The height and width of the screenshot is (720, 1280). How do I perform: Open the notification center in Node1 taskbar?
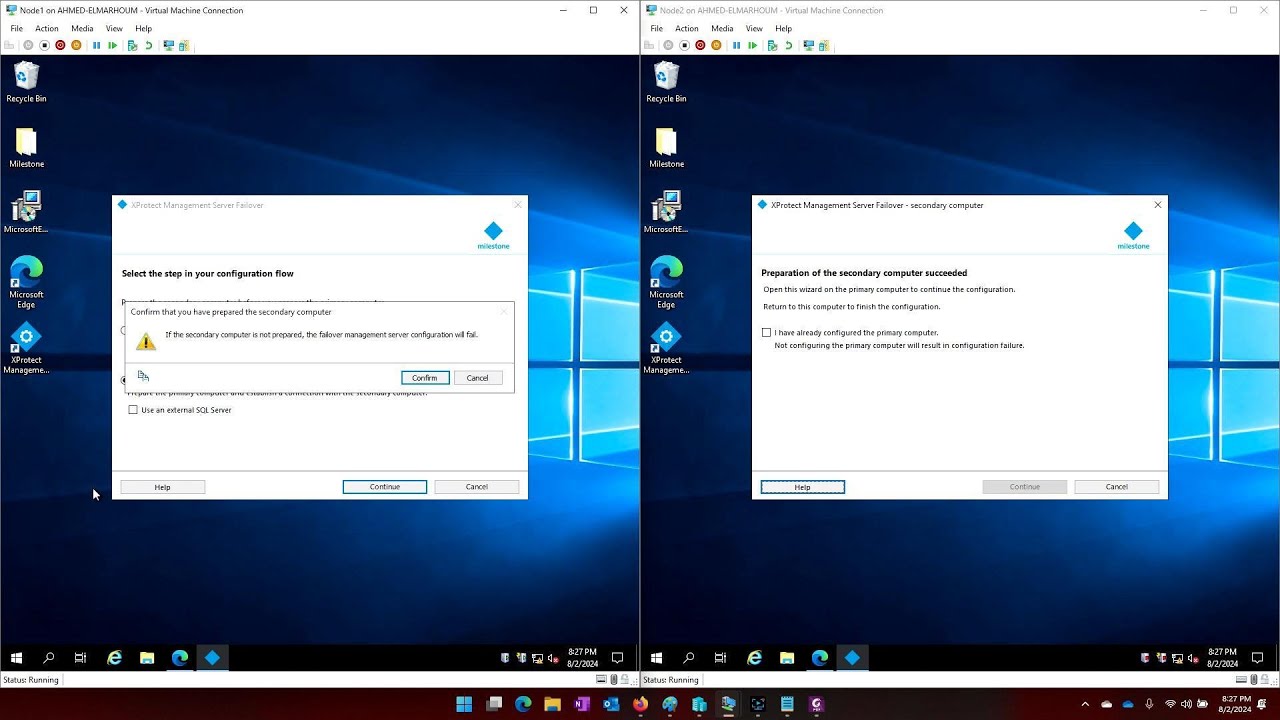click(617, 658)
